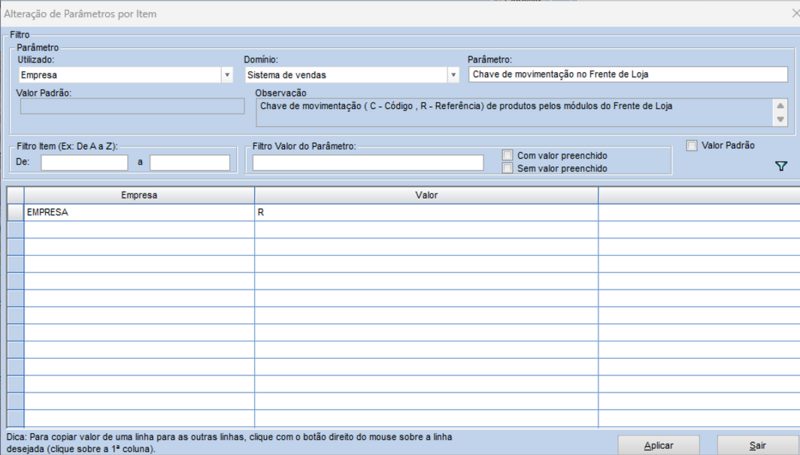Click the Observação description text area
Image resolution: width=800 pixels, height=455 pixels.
tap(510, 110)
